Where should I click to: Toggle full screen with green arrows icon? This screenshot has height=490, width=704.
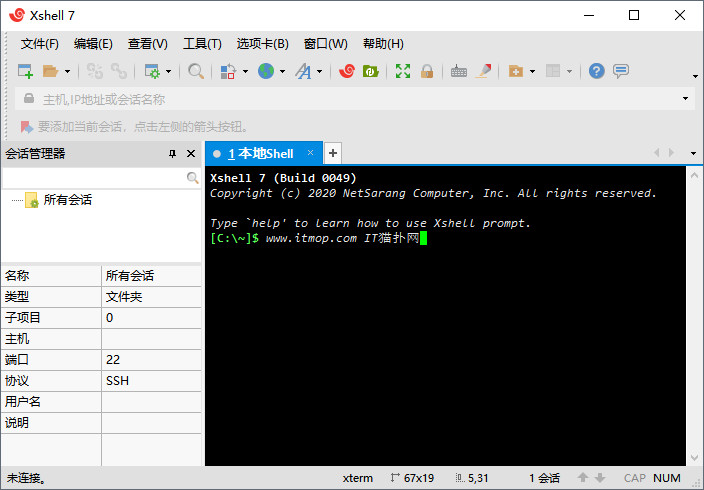(403, 71)
